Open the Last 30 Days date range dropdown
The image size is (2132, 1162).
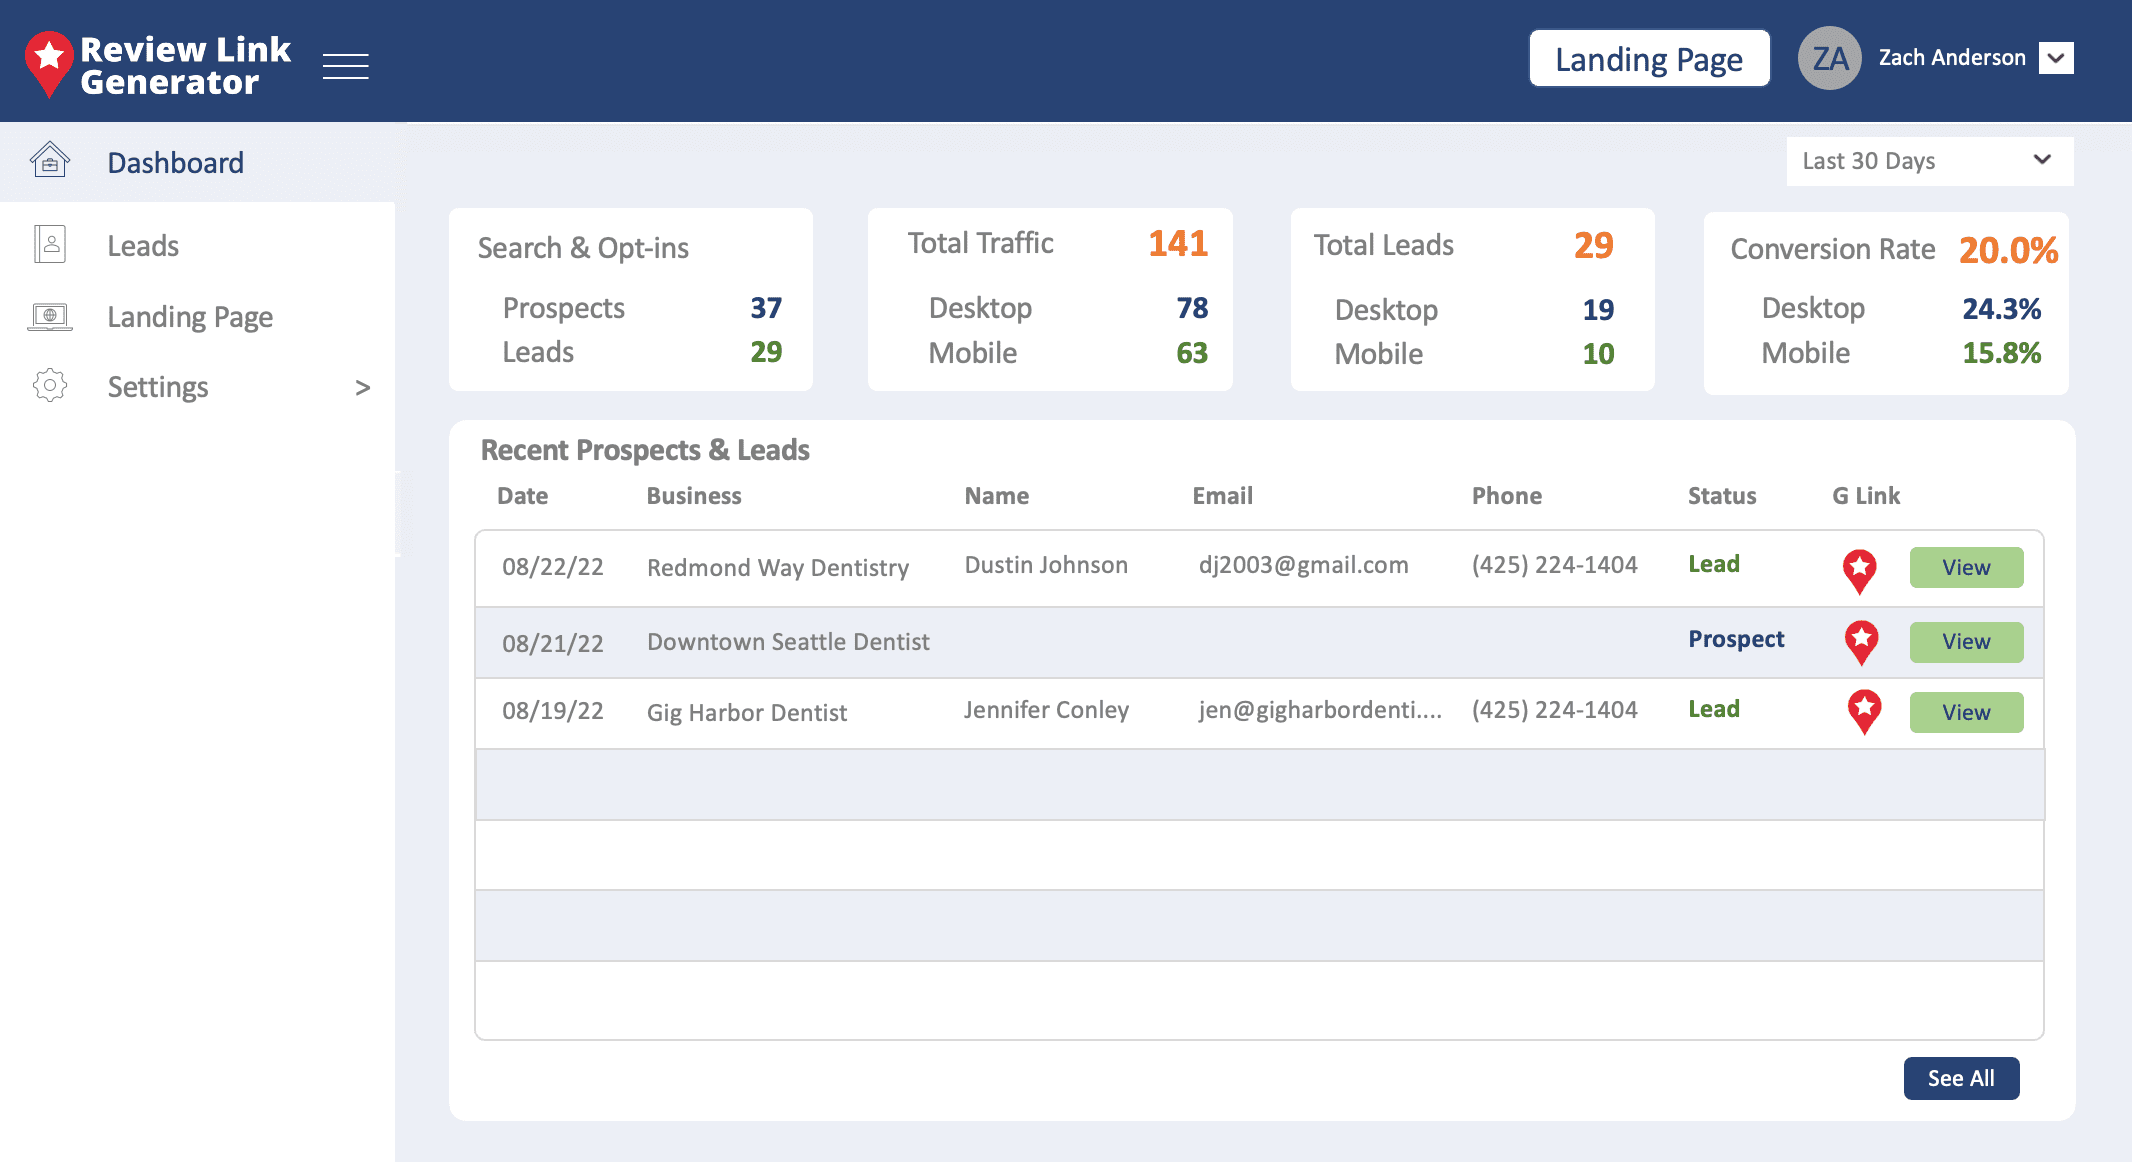pos(1929,161)
